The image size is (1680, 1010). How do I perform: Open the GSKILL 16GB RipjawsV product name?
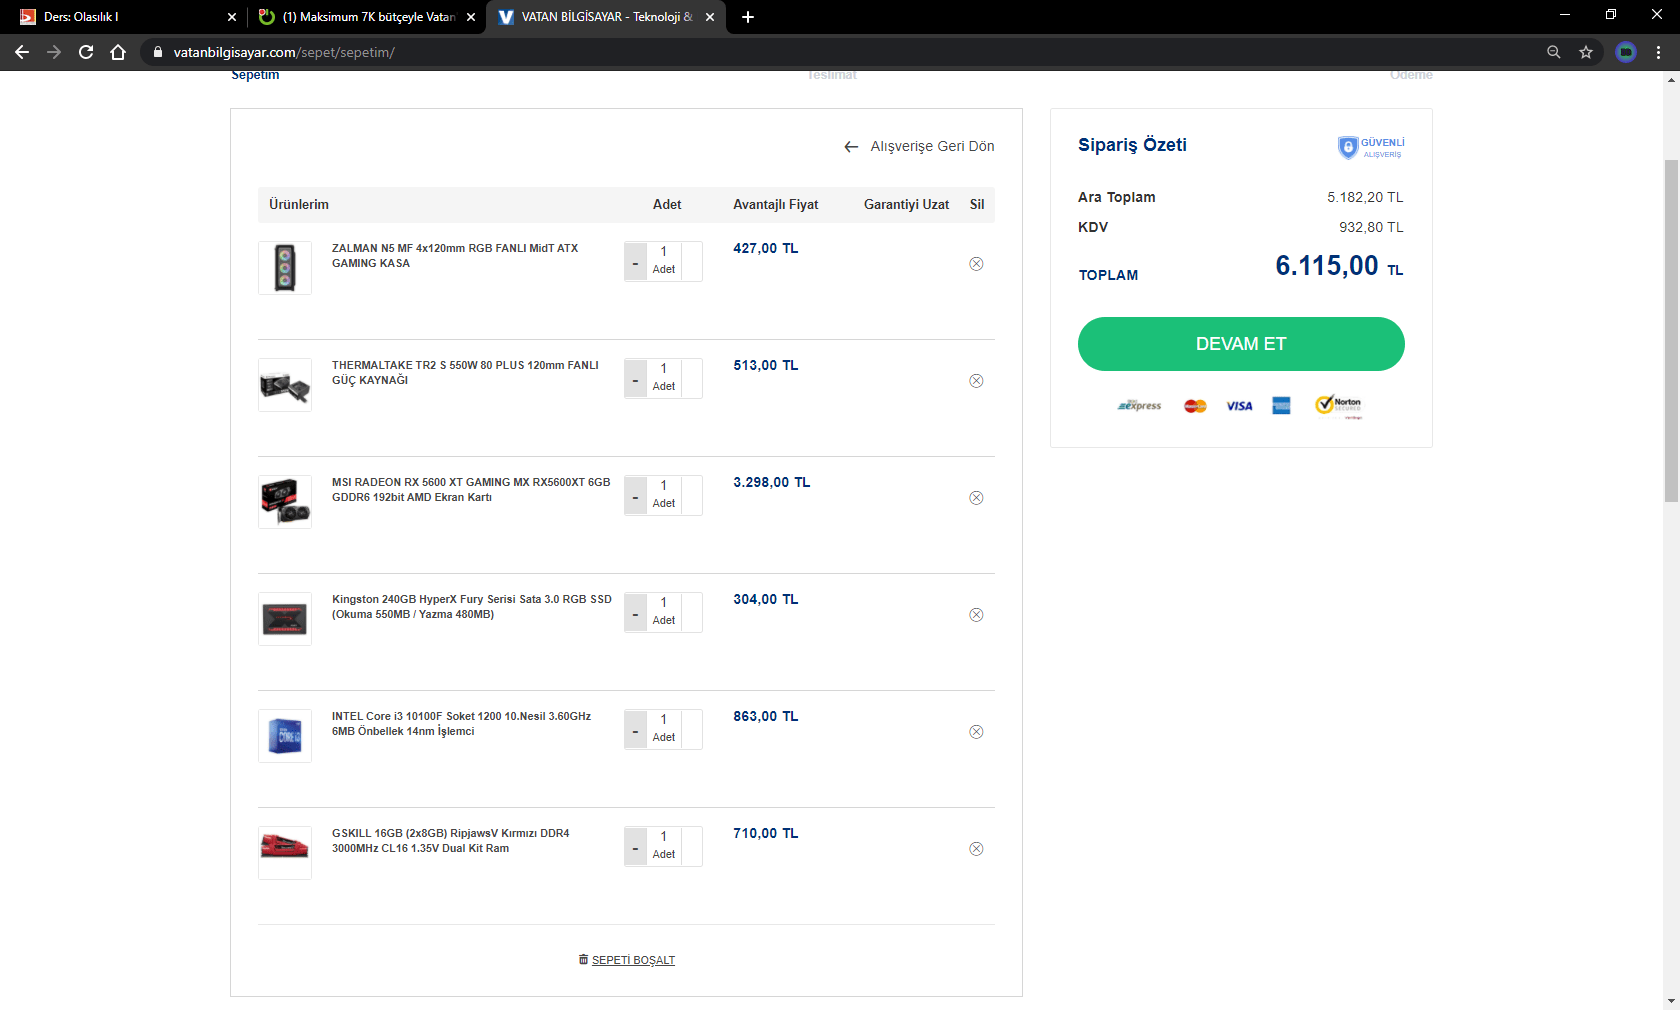click(451, 841)
